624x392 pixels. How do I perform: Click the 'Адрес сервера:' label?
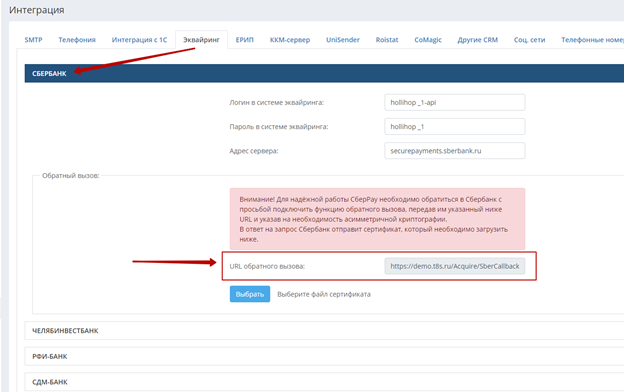point(254,151)
